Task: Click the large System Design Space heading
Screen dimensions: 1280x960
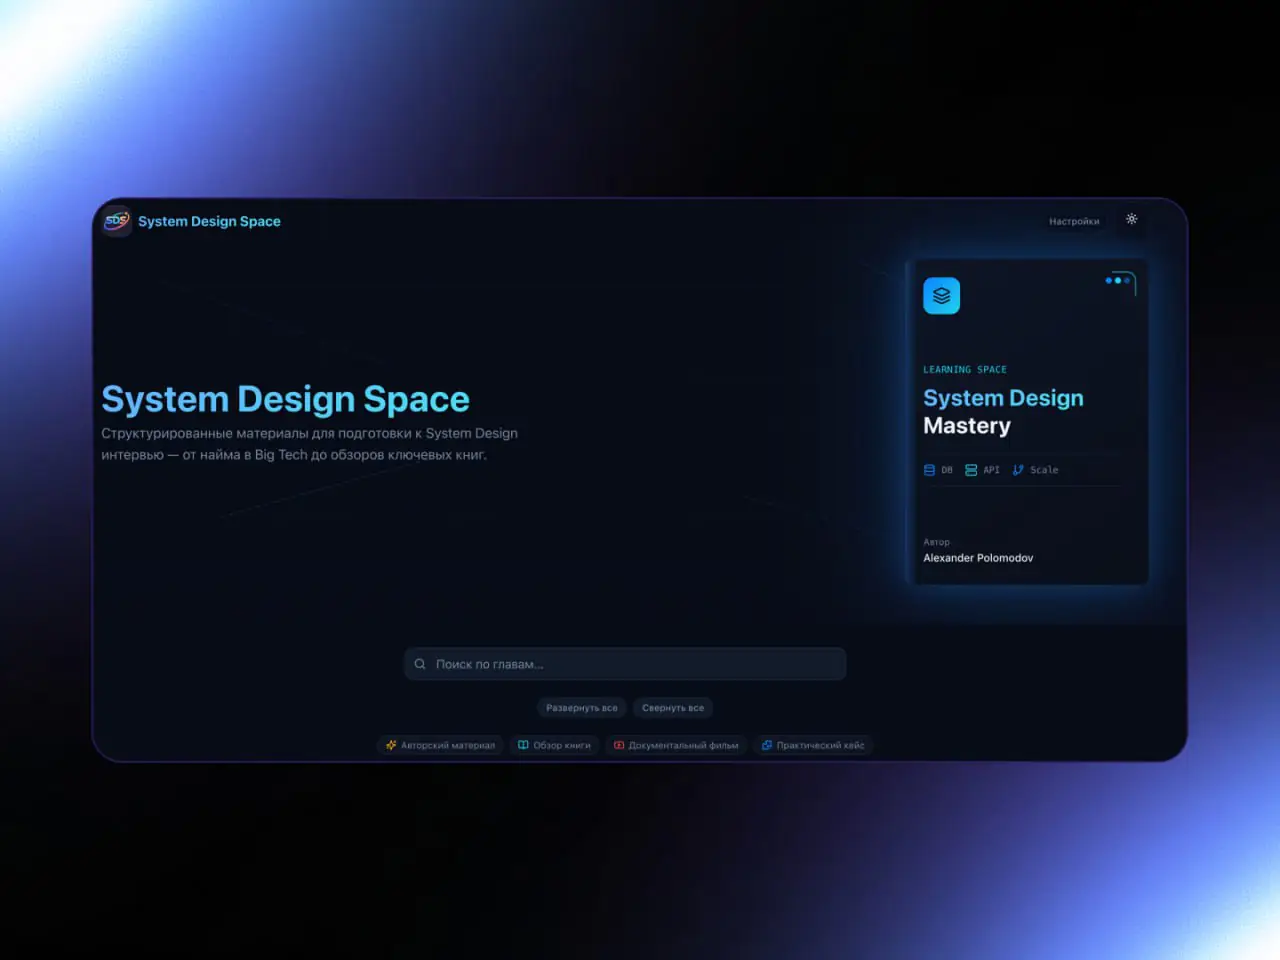Action: click(x=285, y=399)
